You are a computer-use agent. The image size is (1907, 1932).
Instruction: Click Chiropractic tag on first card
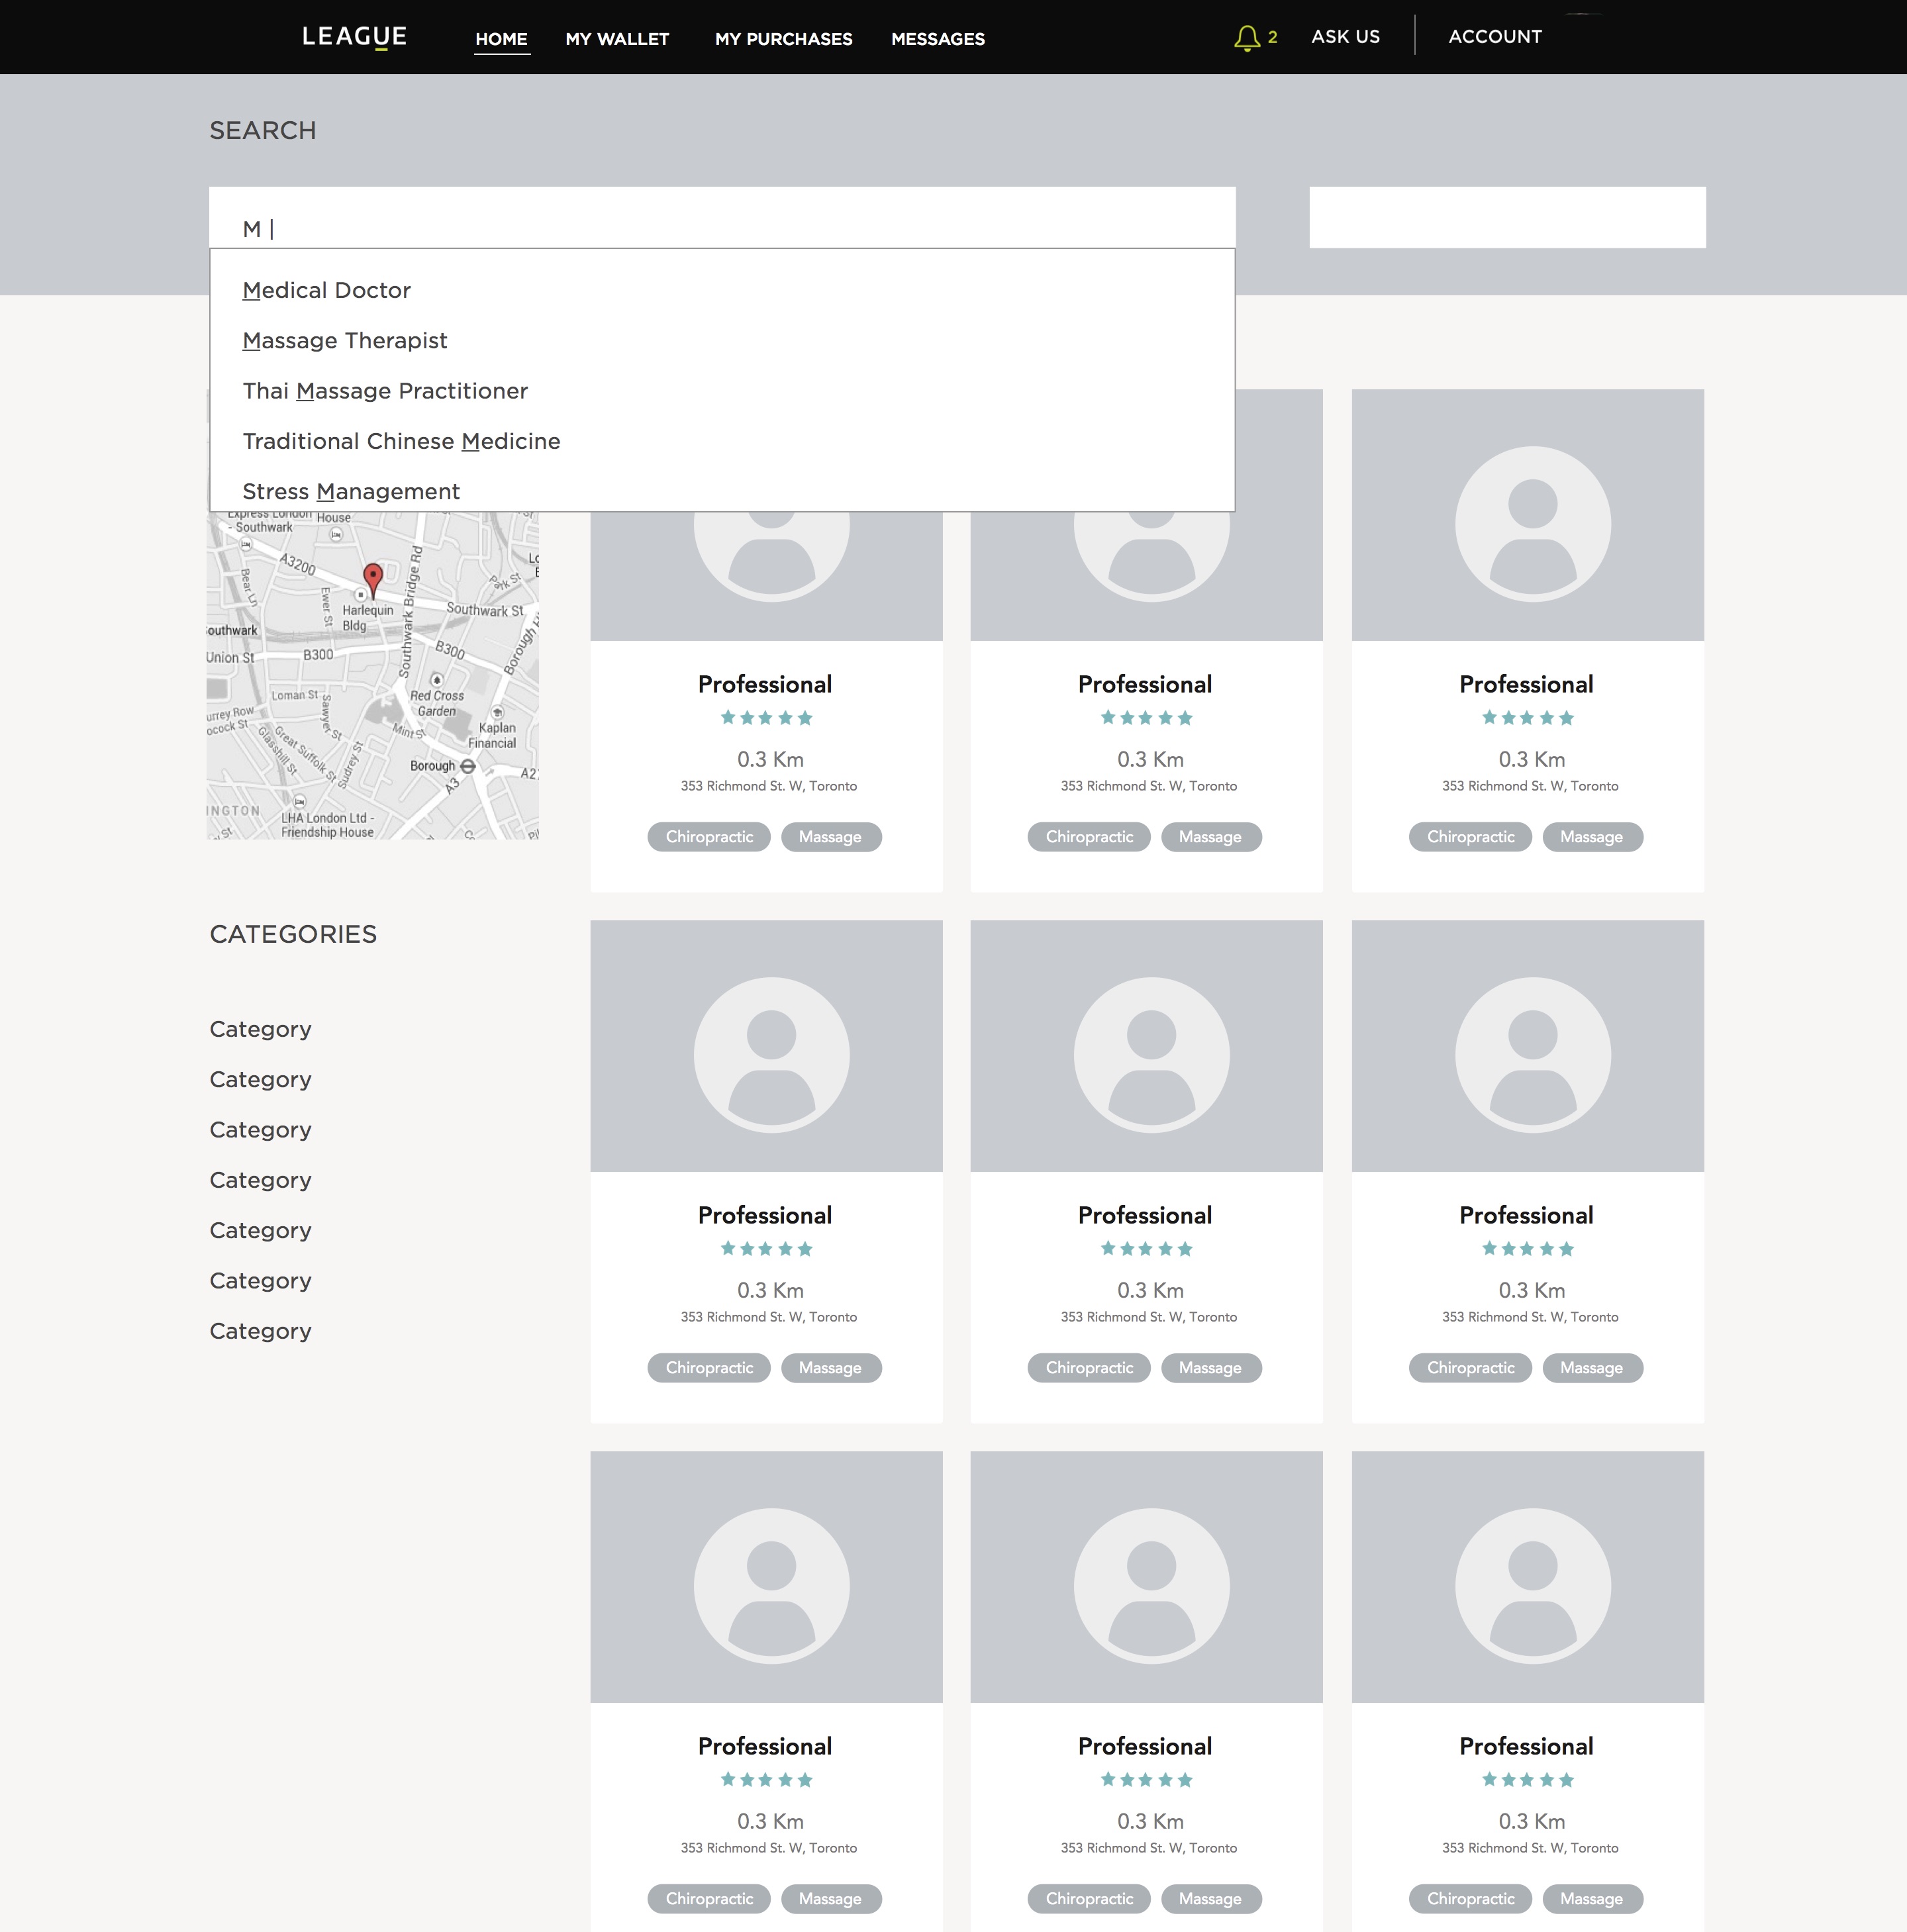tap(709, 837)
